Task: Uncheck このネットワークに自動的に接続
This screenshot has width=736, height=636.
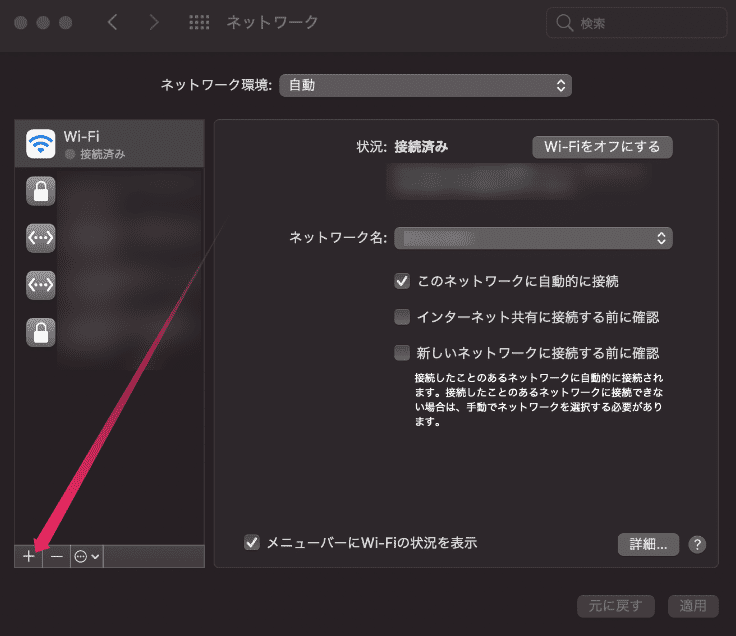Action: click(x=402, y=281)
